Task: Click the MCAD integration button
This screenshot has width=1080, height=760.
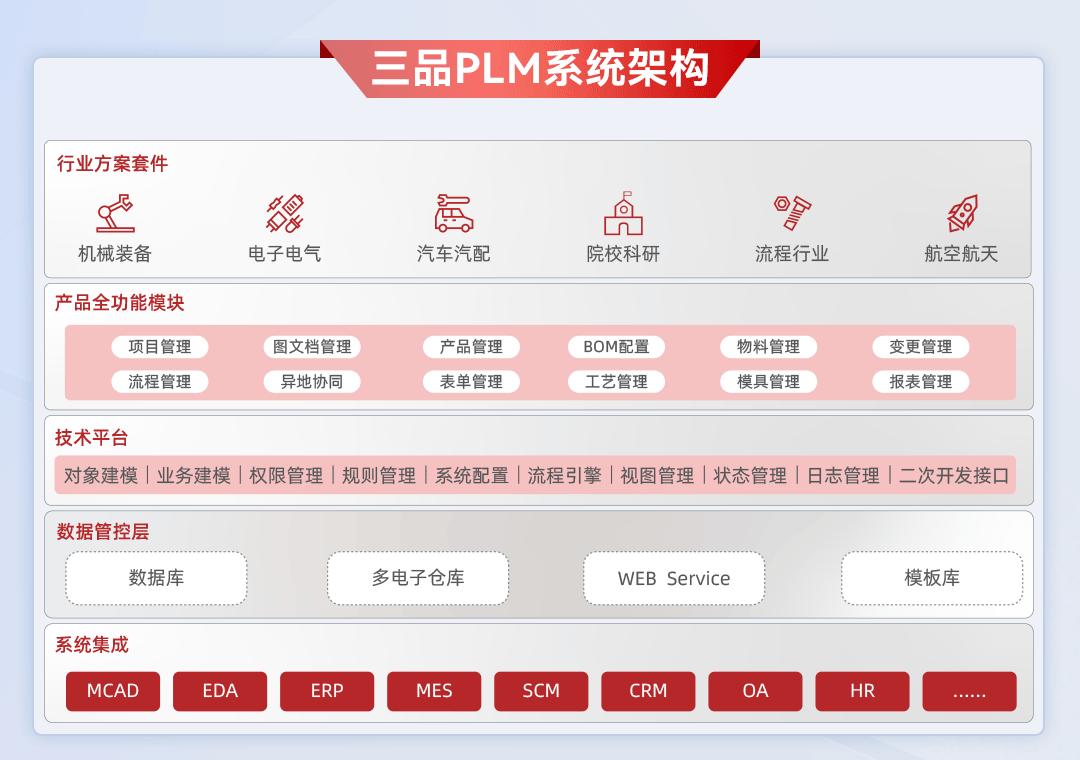Action: [x=112, y=691]
